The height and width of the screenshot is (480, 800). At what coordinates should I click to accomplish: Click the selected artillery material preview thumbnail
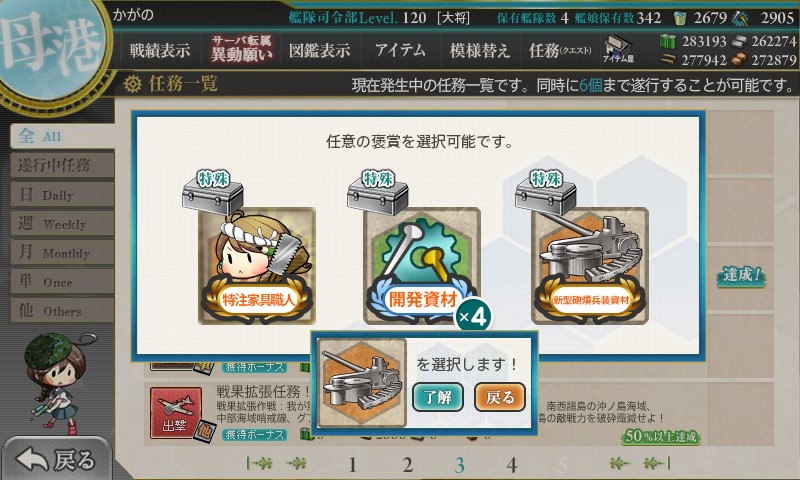[362, 383]
